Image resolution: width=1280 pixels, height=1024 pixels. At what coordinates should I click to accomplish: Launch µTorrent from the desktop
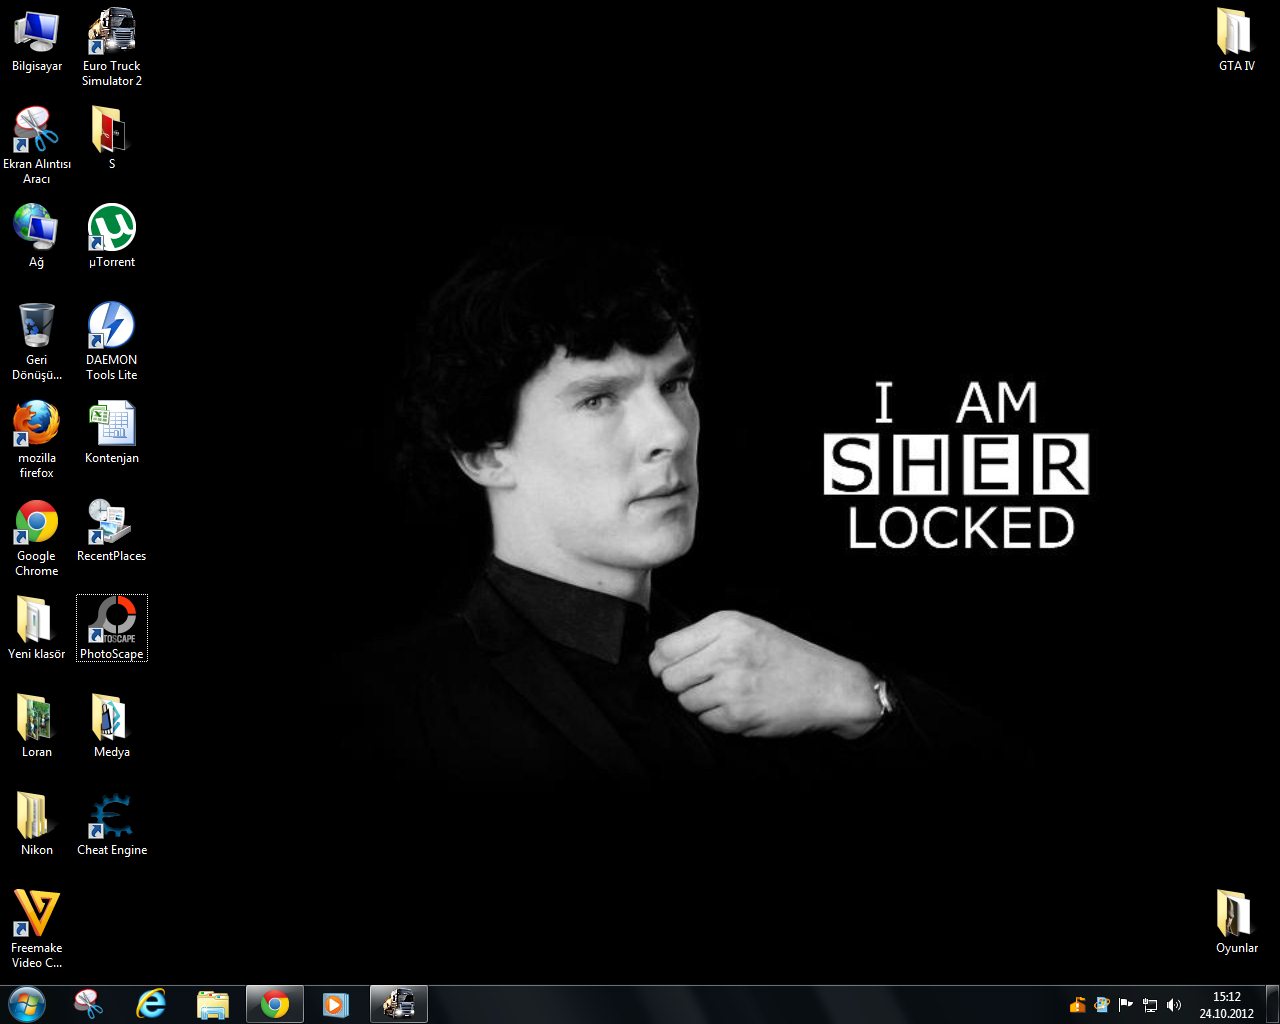click(x=112, y=236)
